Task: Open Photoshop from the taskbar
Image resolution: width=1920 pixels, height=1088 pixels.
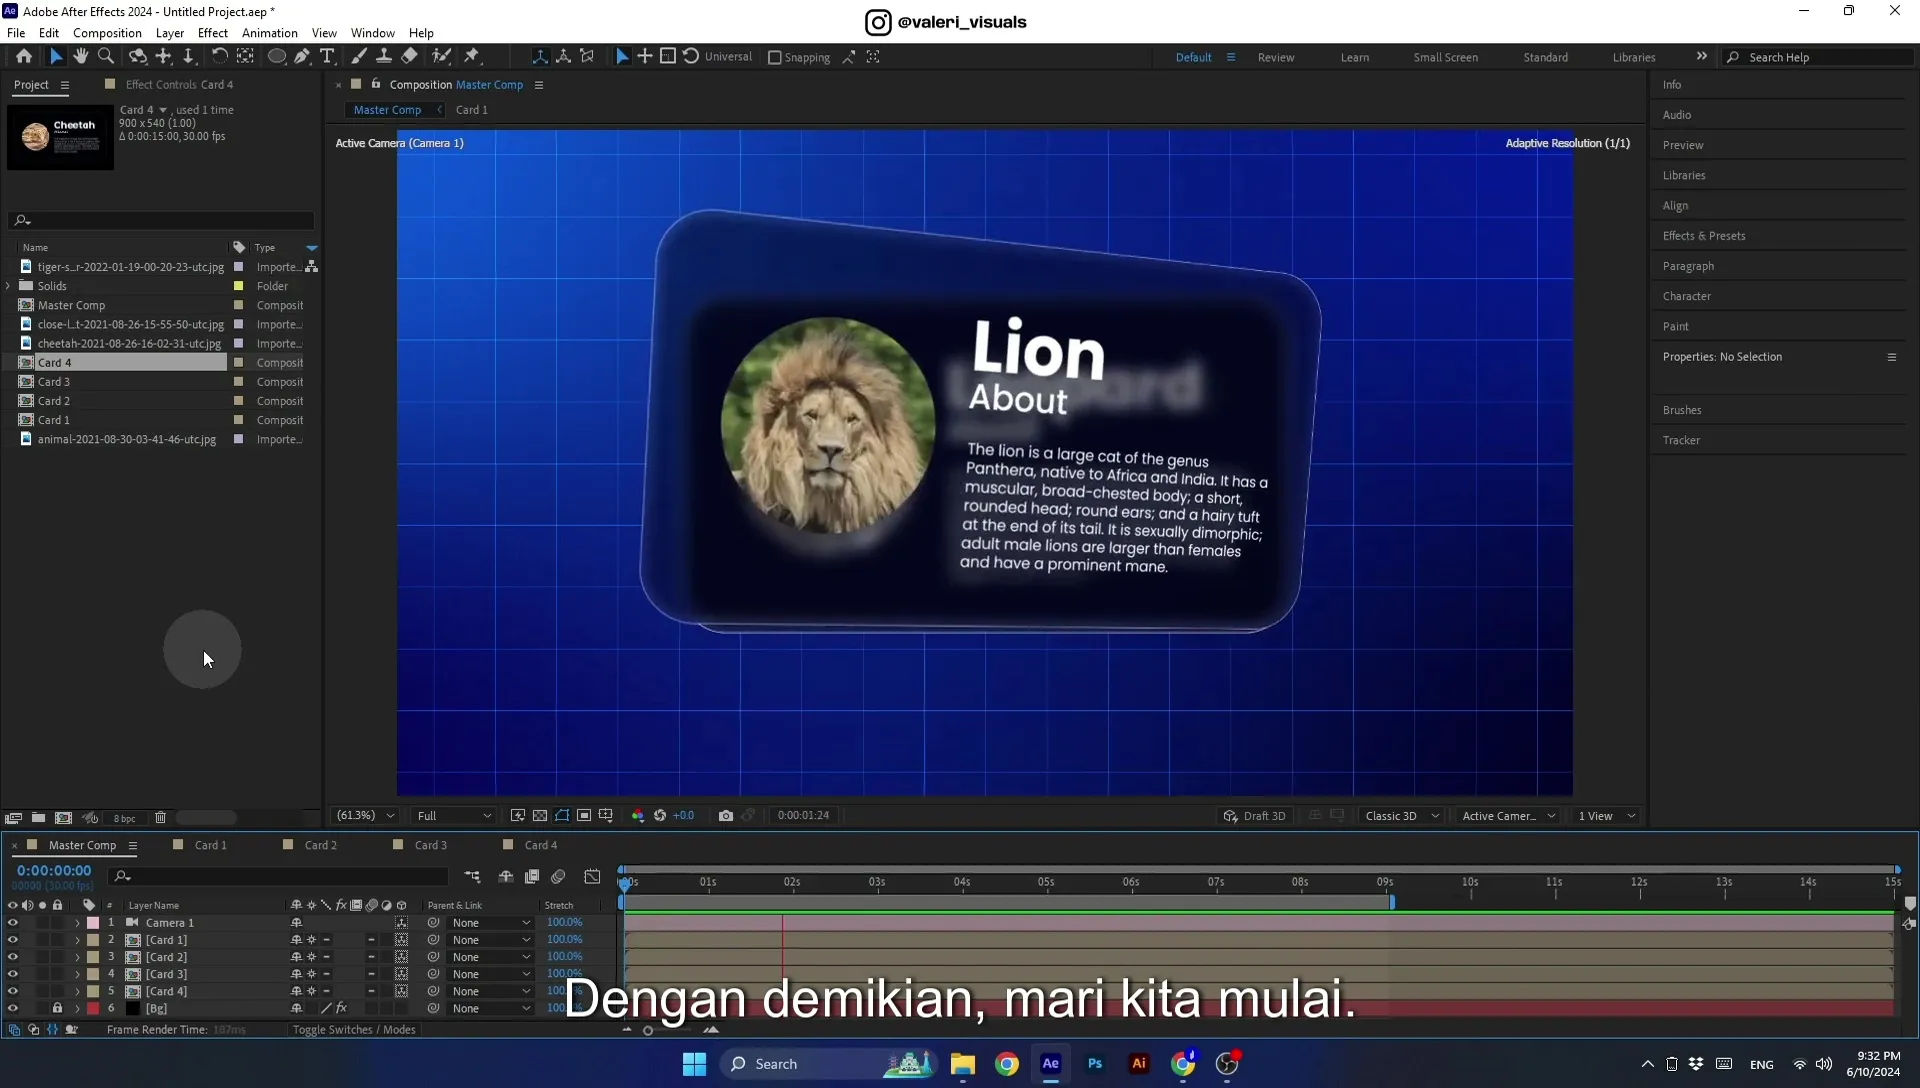Action: (1095, 1064)
